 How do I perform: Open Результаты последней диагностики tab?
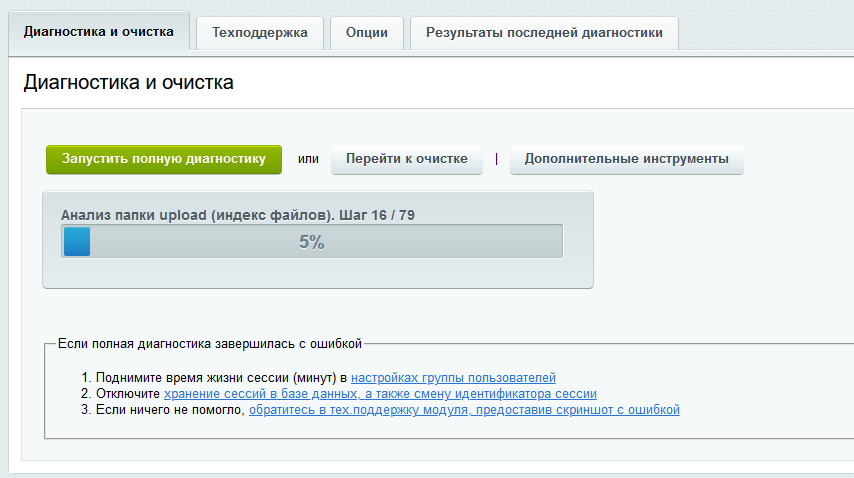544,33
